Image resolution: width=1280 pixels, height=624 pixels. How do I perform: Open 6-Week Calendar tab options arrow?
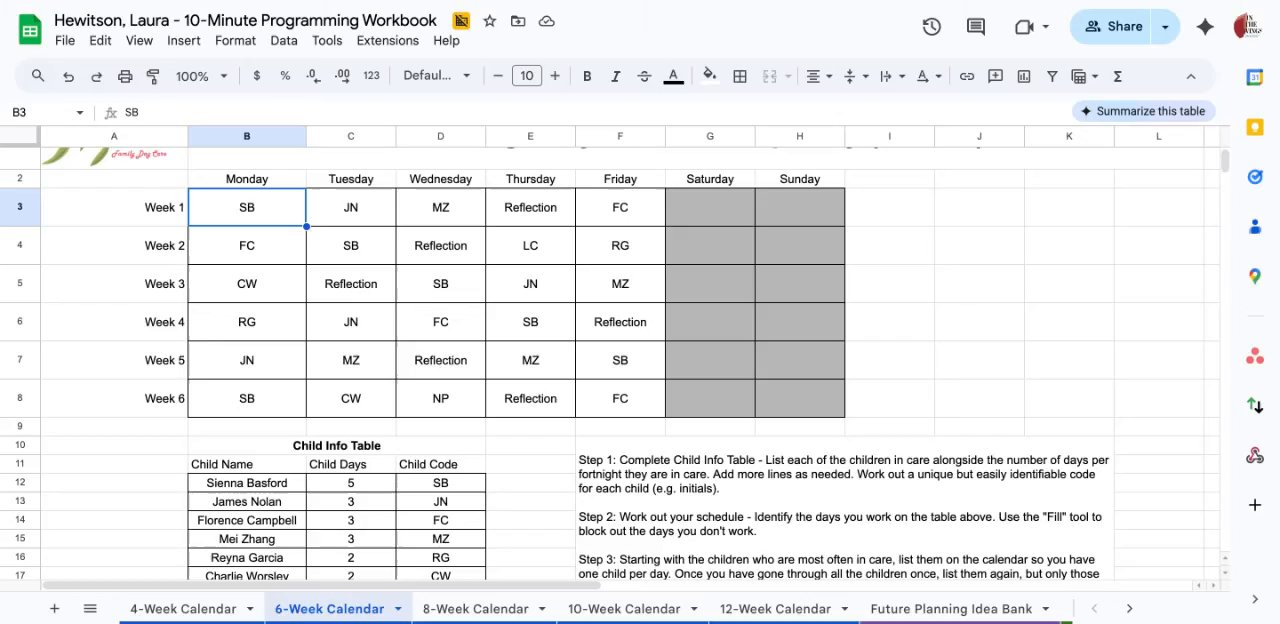pos(398,608)
